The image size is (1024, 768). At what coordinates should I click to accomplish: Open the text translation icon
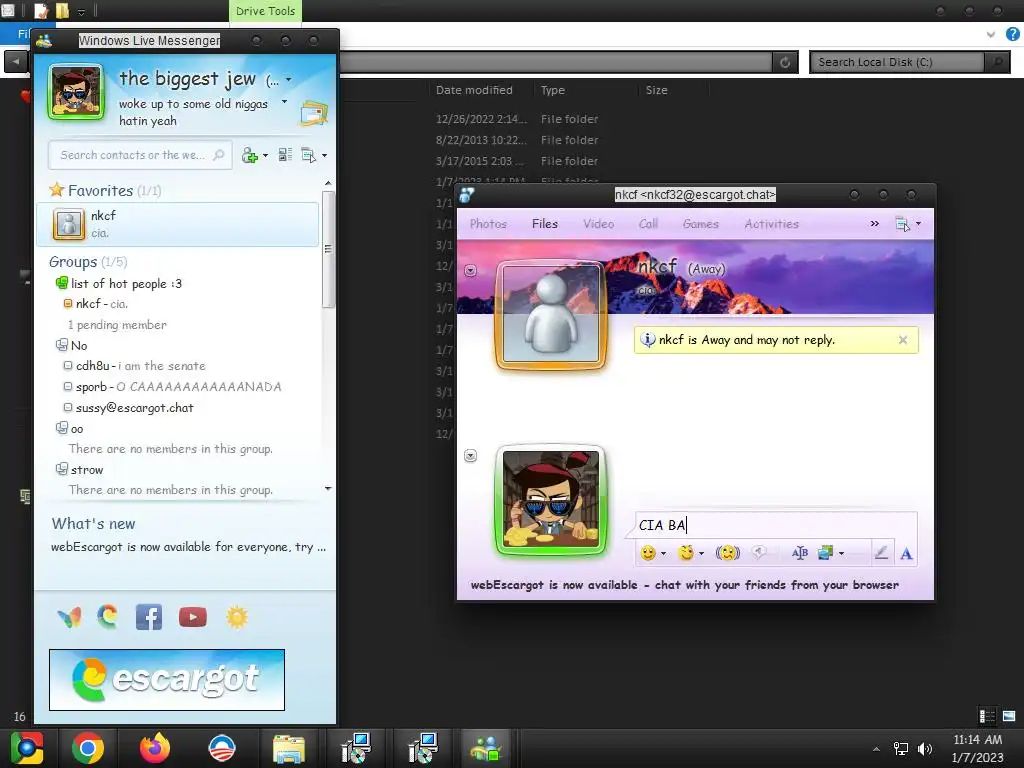tap(799, 553)
